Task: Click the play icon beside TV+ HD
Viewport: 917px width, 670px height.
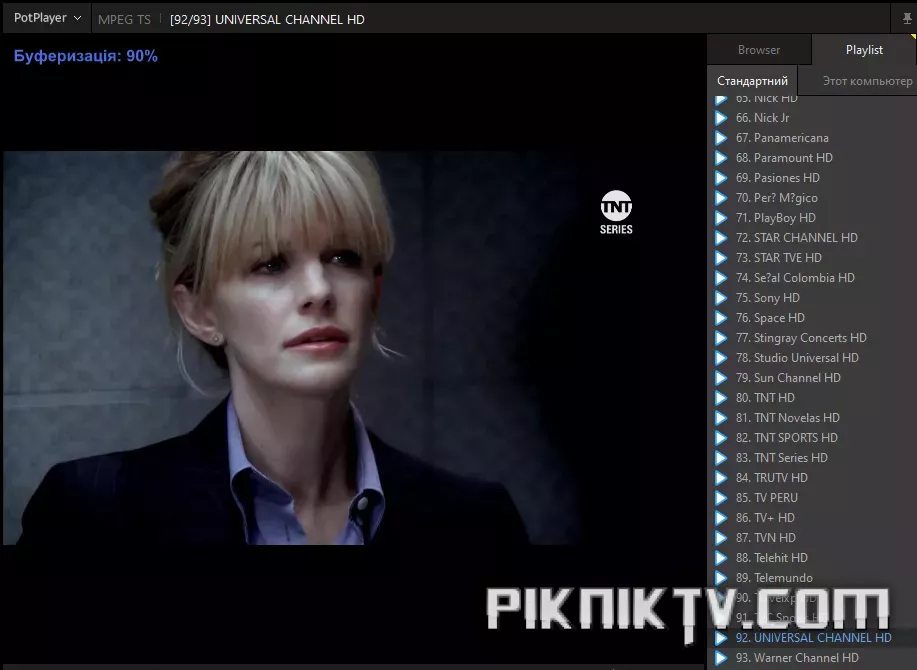Action: pyautogui.click(x=721, y=518)
